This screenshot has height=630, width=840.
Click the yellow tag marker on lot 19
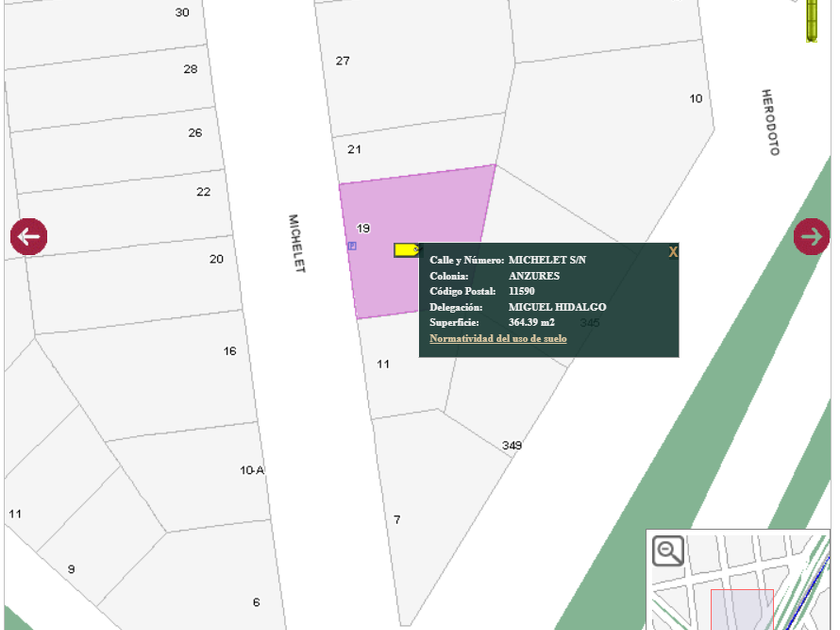[x=407, y=250]
